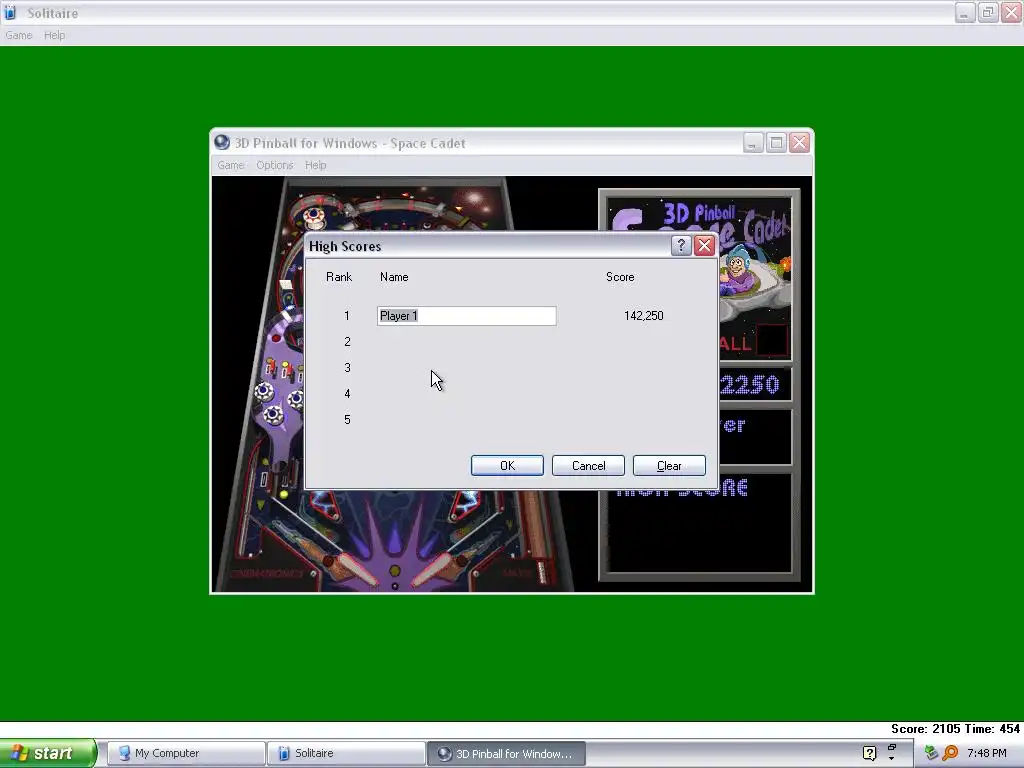This screenshot has height=768, width=1024.
Task: Maximize the 3D Pinball window
Action: [x=776, y=142]
